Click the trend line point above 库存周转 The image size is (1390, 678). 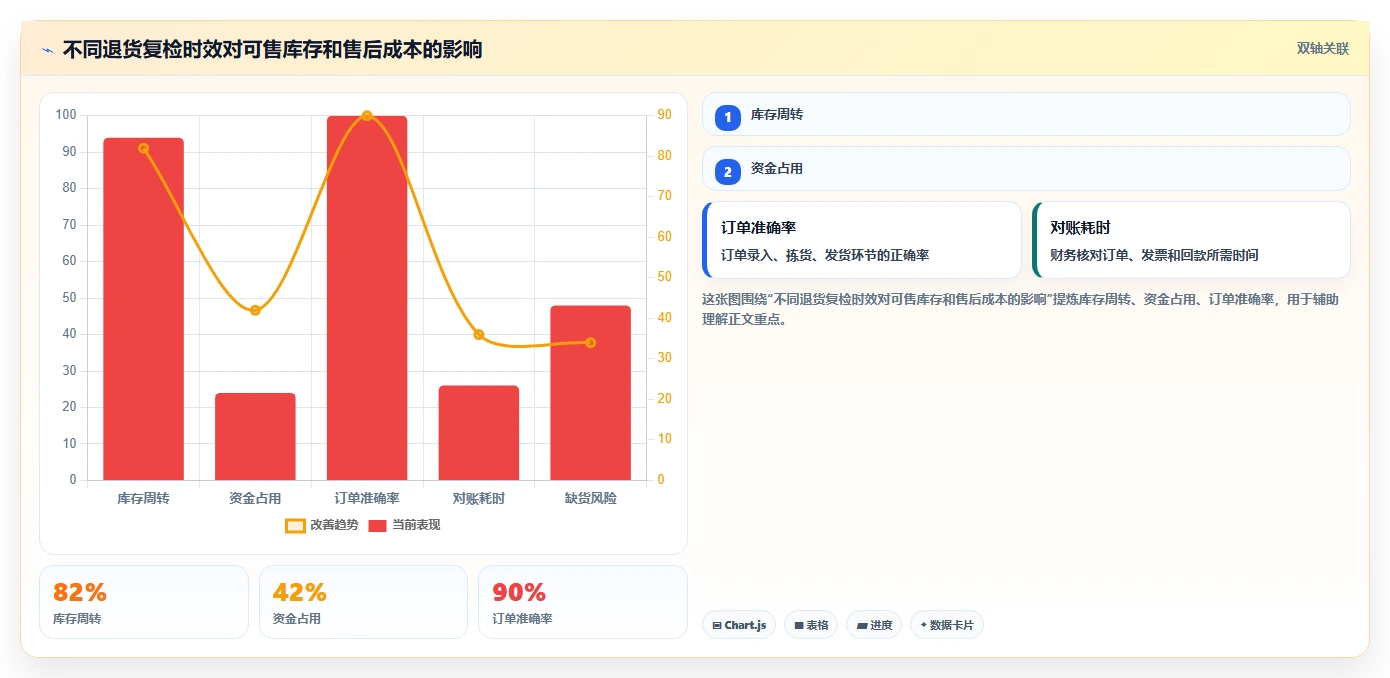[143, 148]
